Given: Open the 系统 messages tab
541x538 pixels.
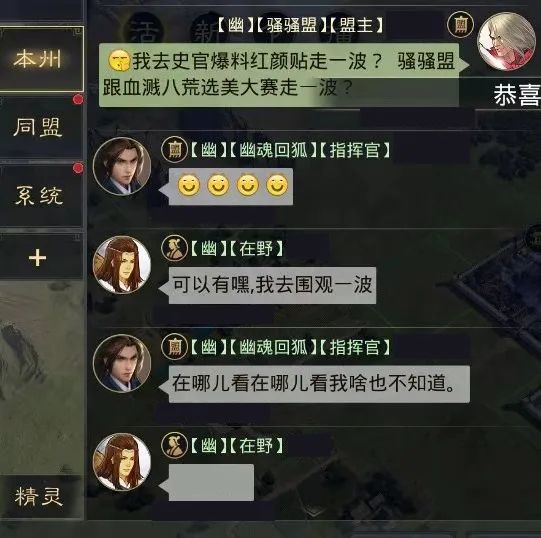Looking at the screenshot, I should [41, 195].
